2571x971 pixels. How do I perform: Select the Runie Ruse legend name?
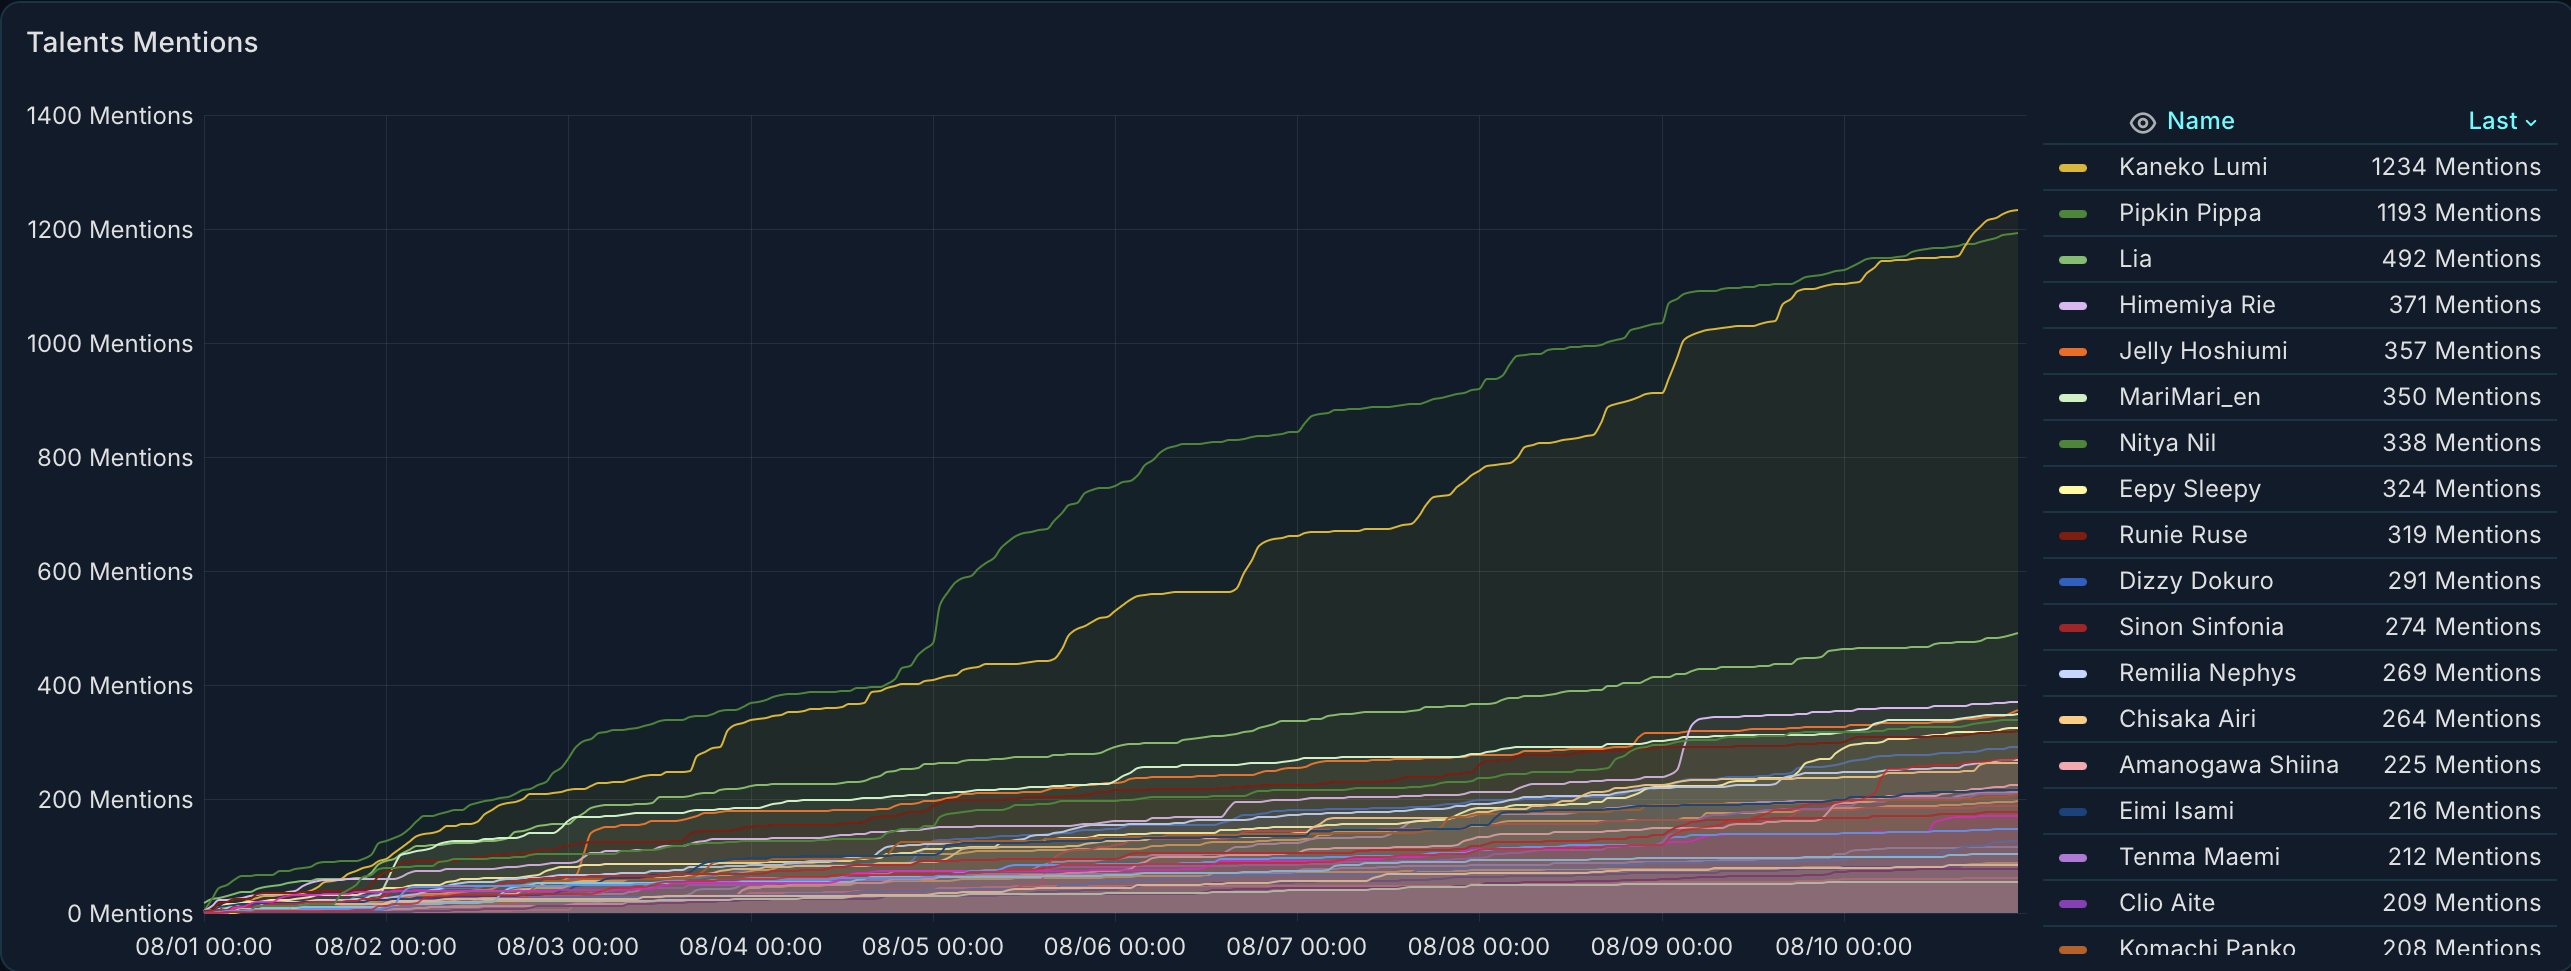coord(2183,535)
